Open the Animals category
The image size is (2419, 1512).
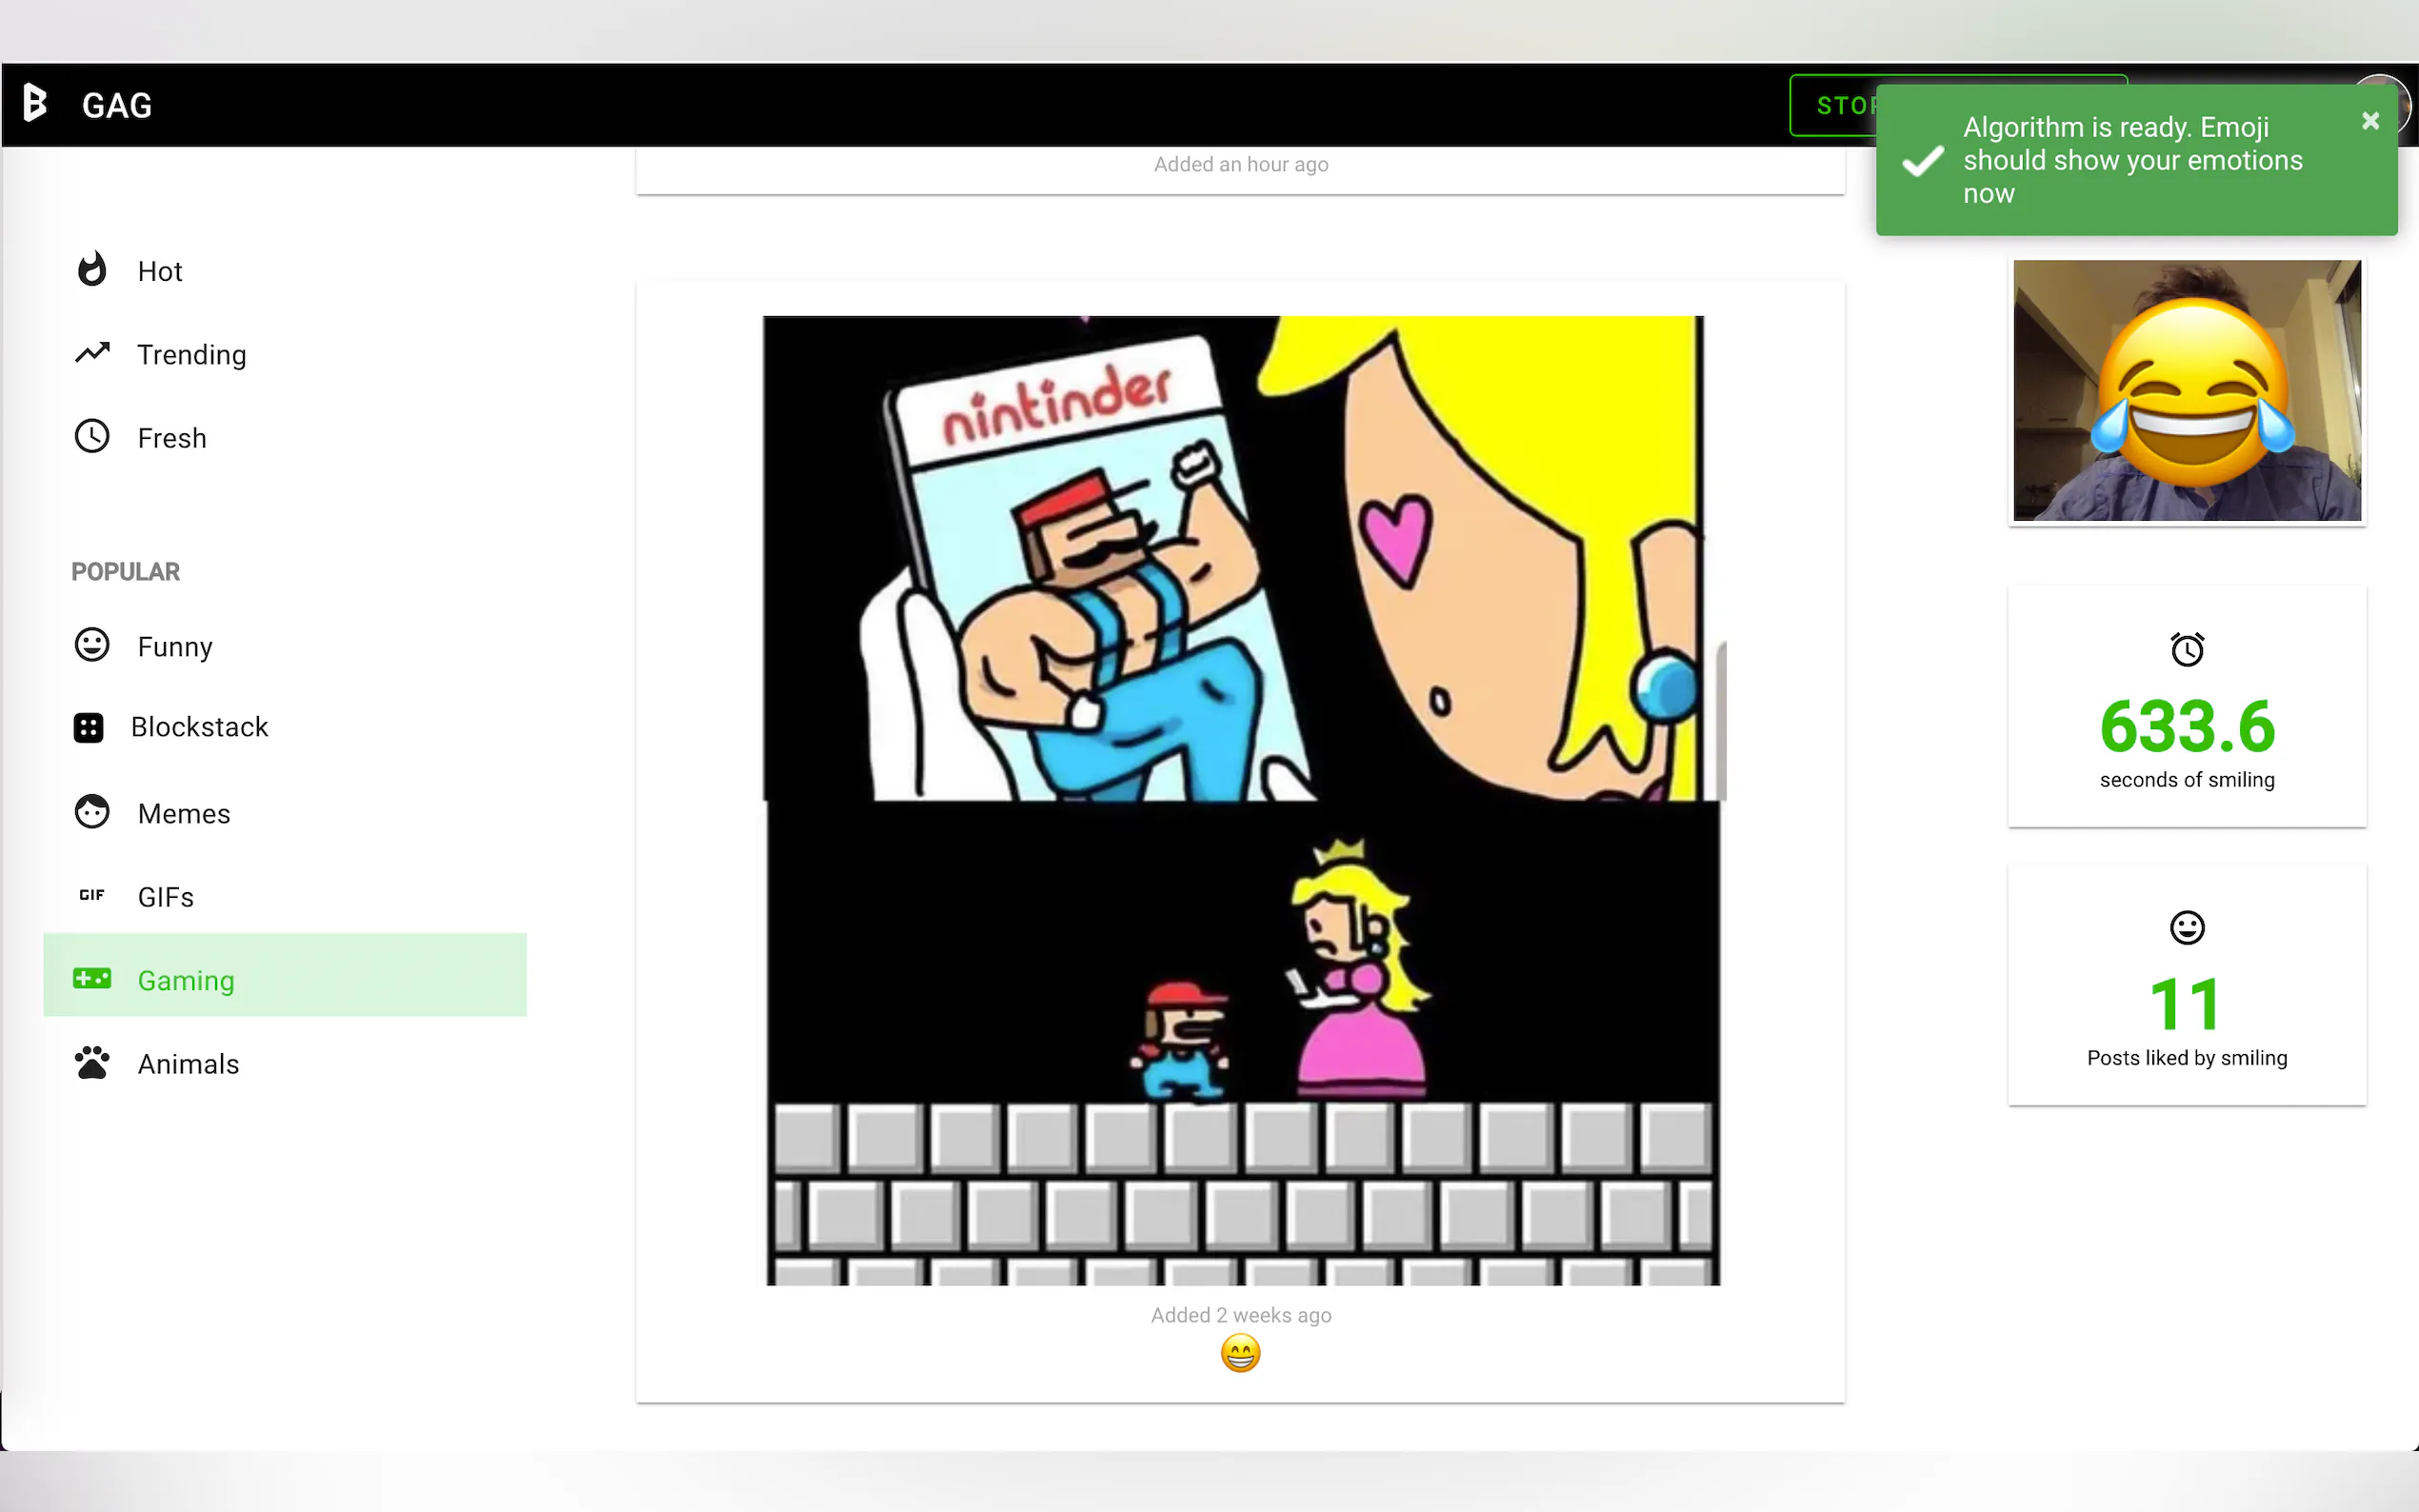188,1064
